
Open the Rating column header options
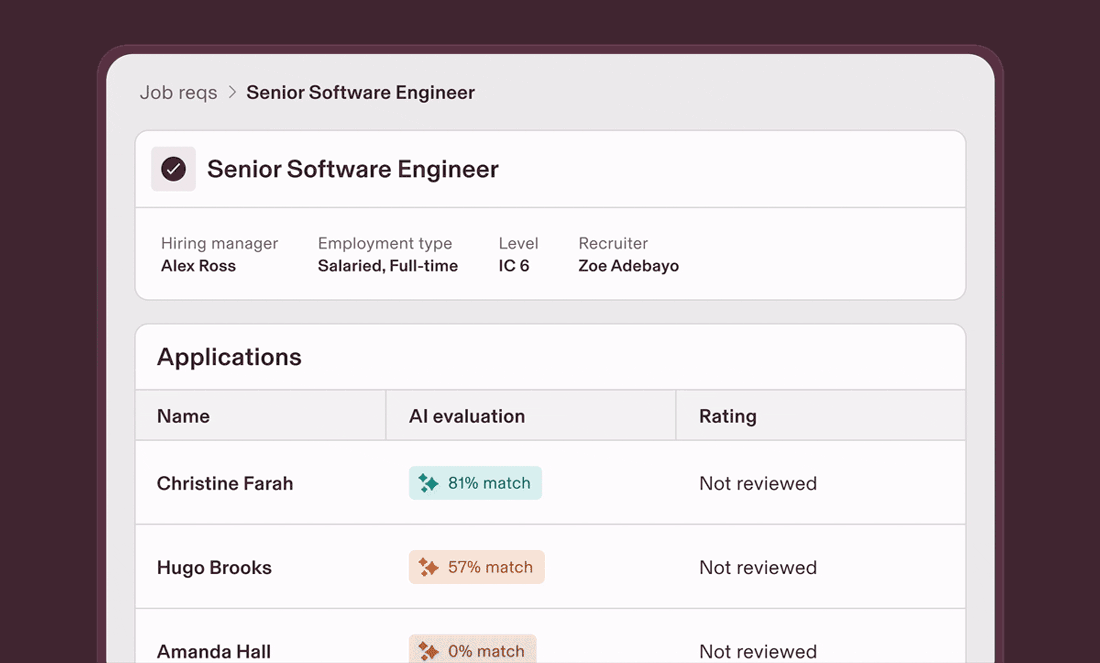pyautogui.click(x=727, y=415)
